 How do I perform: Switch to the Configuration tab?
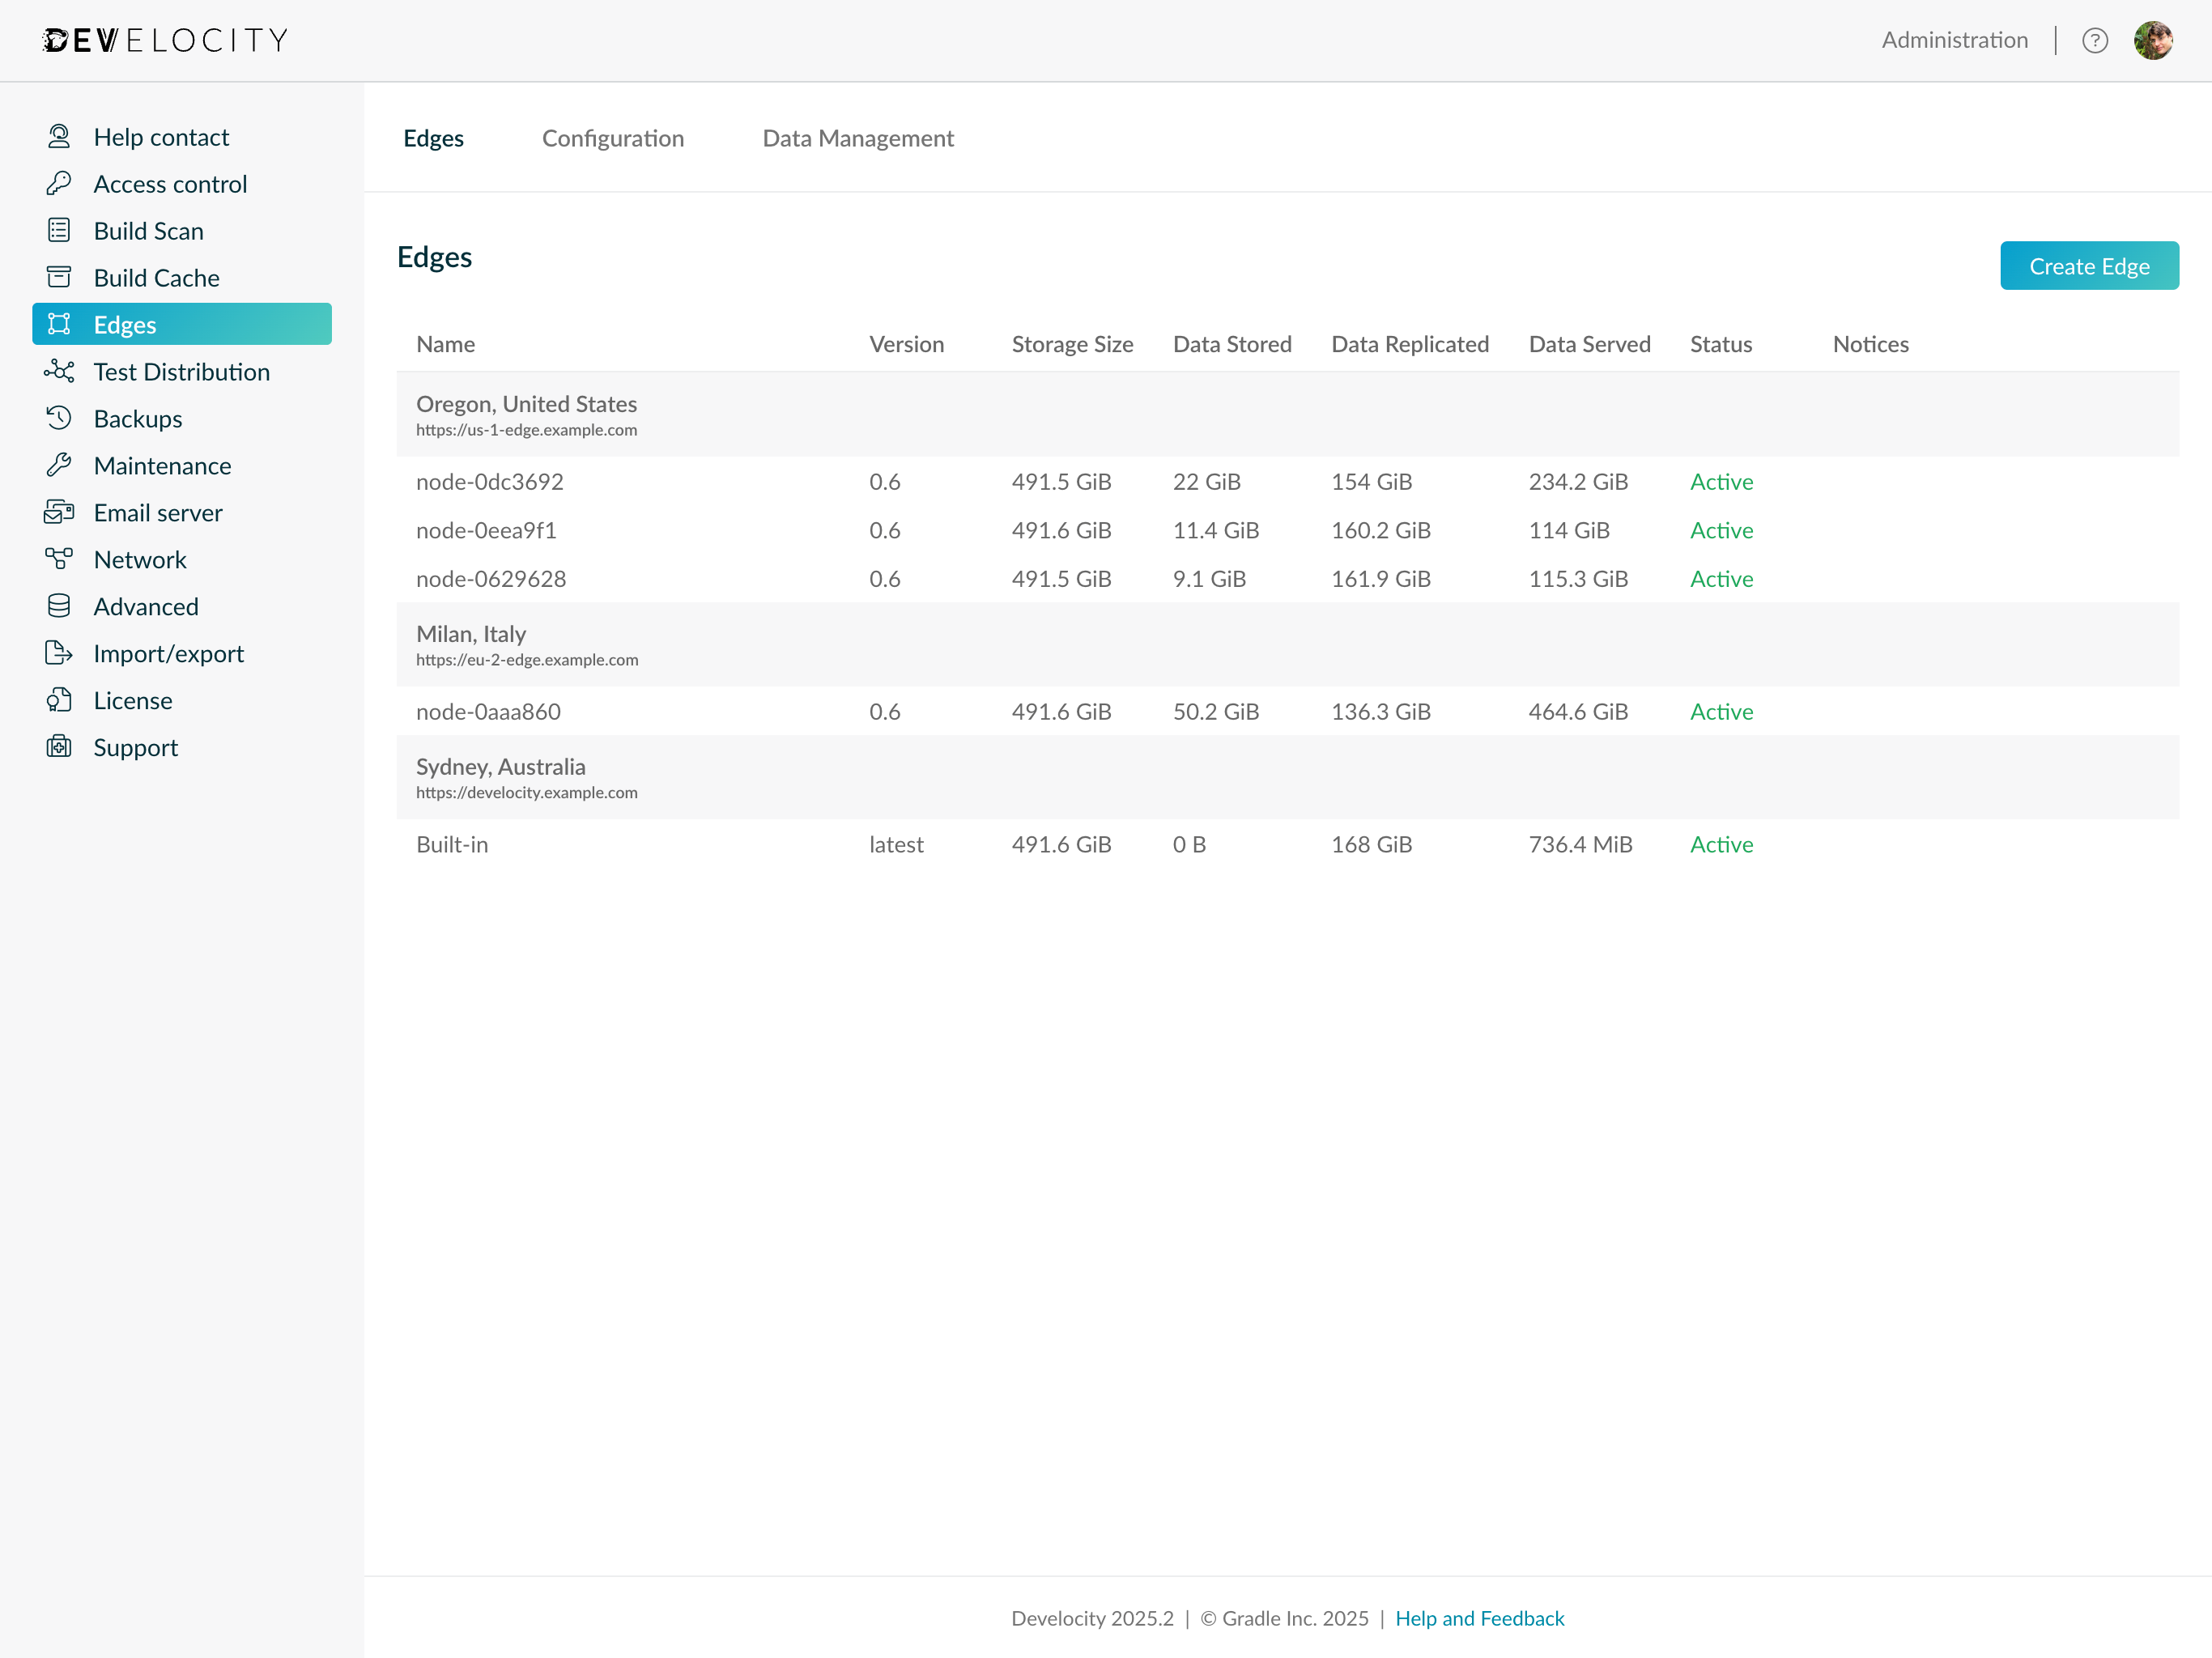pos(613,139)
